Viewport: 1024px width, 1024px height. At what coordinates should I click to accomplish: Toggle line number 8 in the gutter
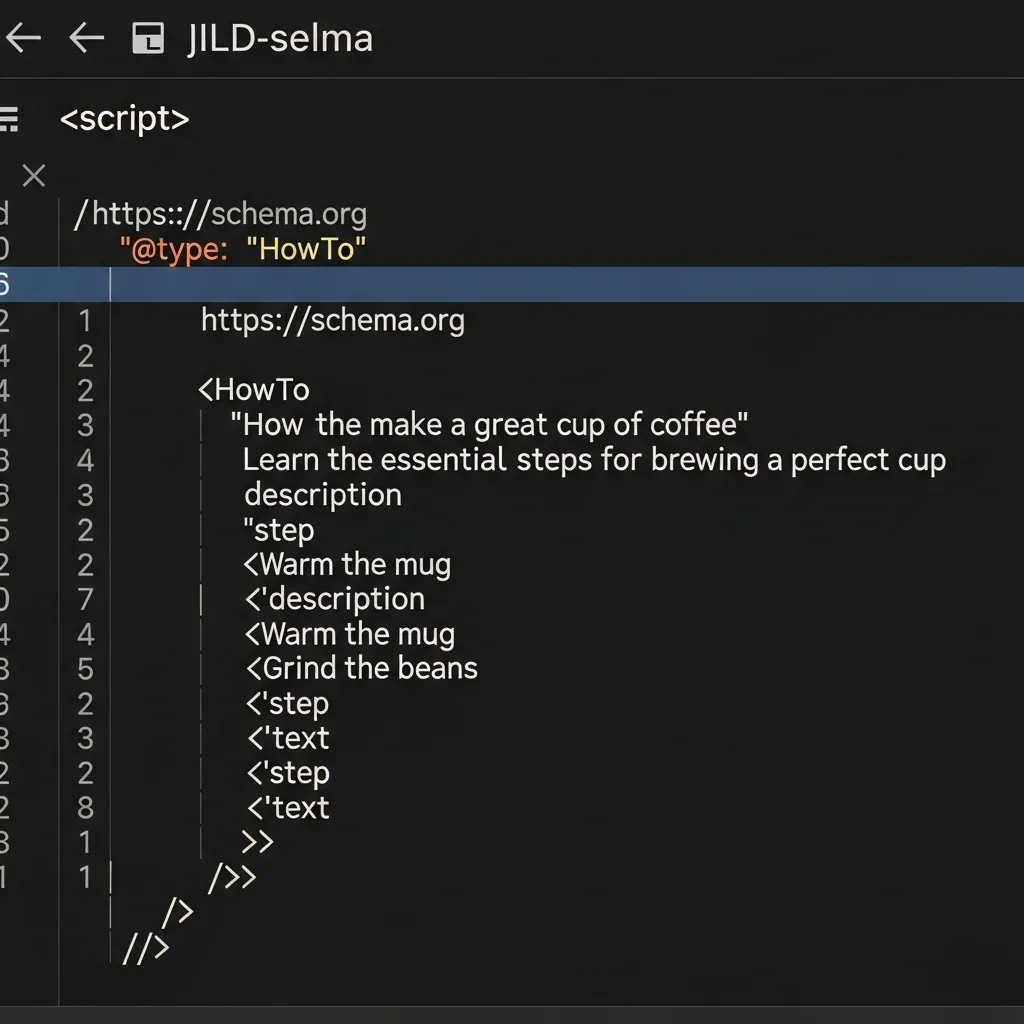(x=85, y=808)
